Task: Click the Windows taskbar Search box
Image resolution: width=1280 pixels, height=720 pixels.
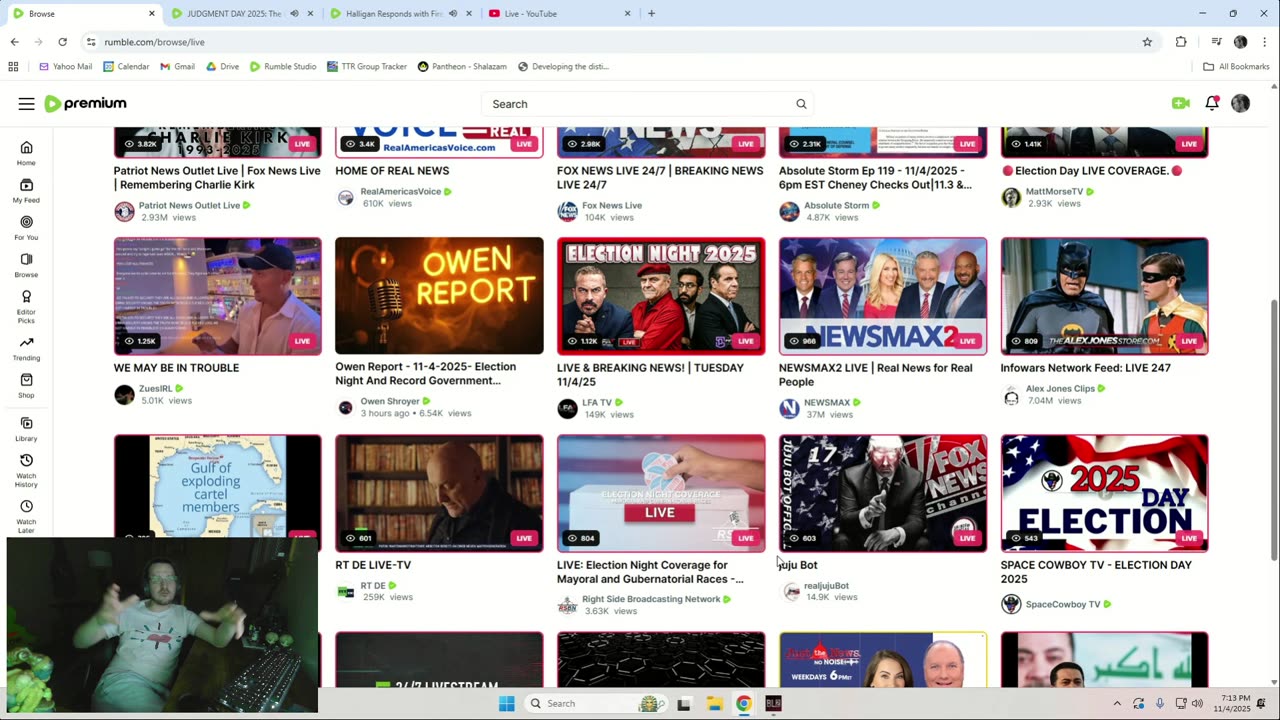Action: click(x=595, y=703)
